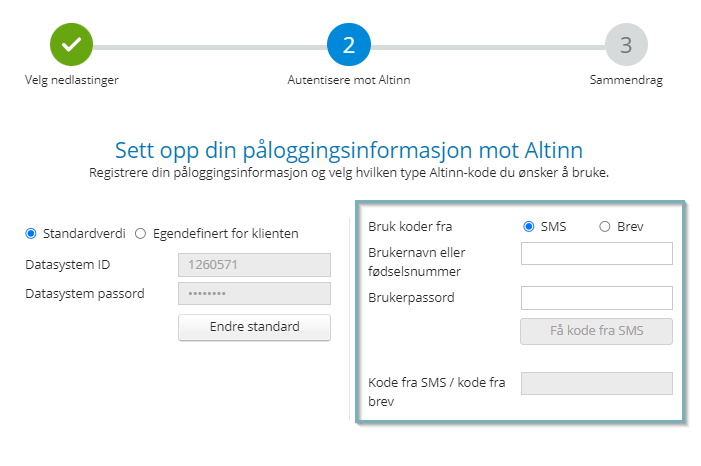Click the Sammendrag step label
The image size is (701, 466).
tap(626, 80)
